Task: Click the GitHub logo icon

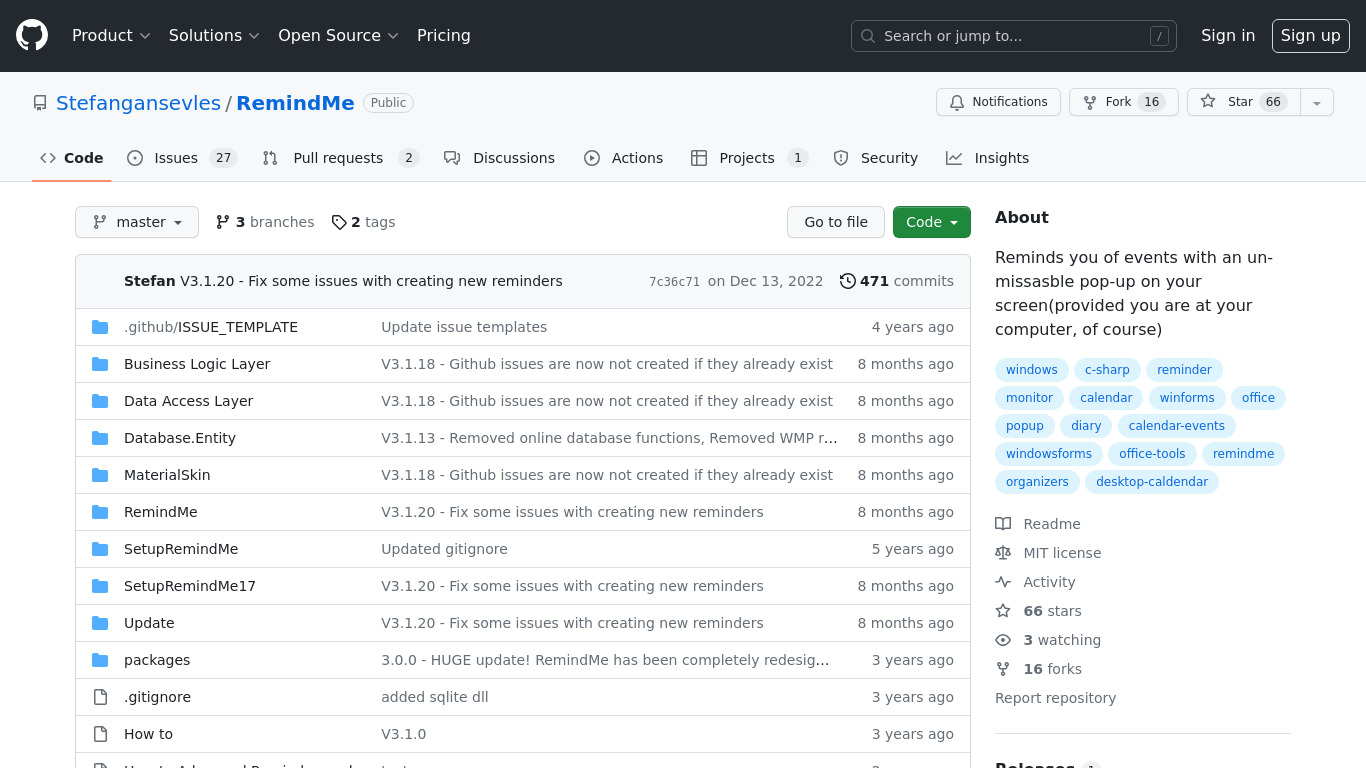Action: [x=32, y=36]
